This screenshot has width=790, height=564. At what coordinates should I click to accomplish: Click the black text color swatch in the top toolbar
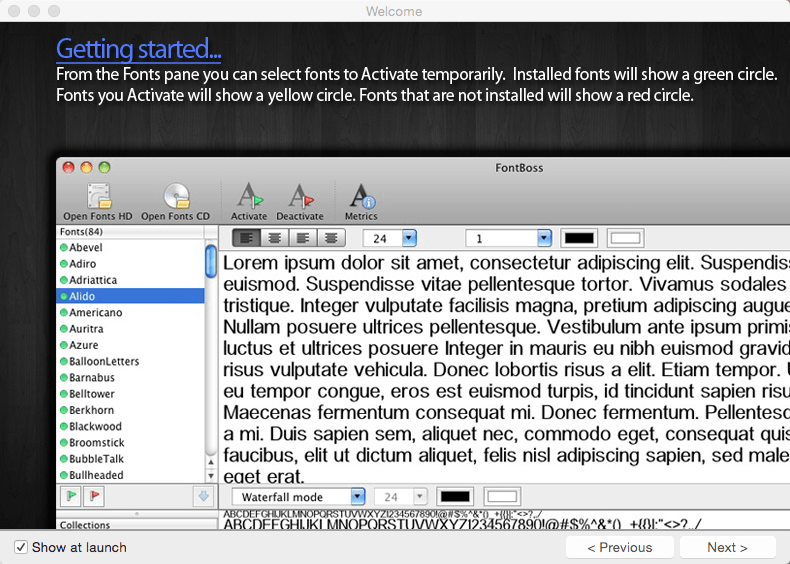[579, 238]
